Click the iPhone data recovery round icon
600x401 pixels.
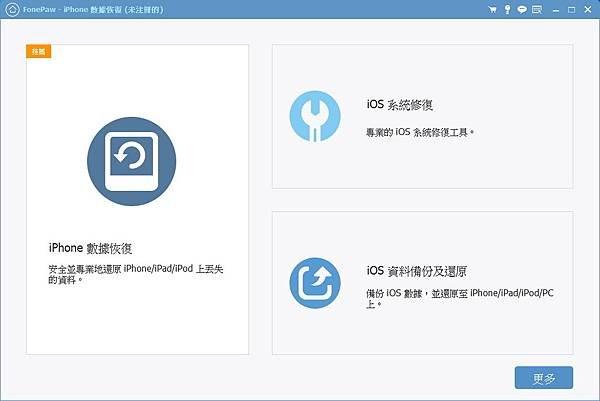[132, 161]
